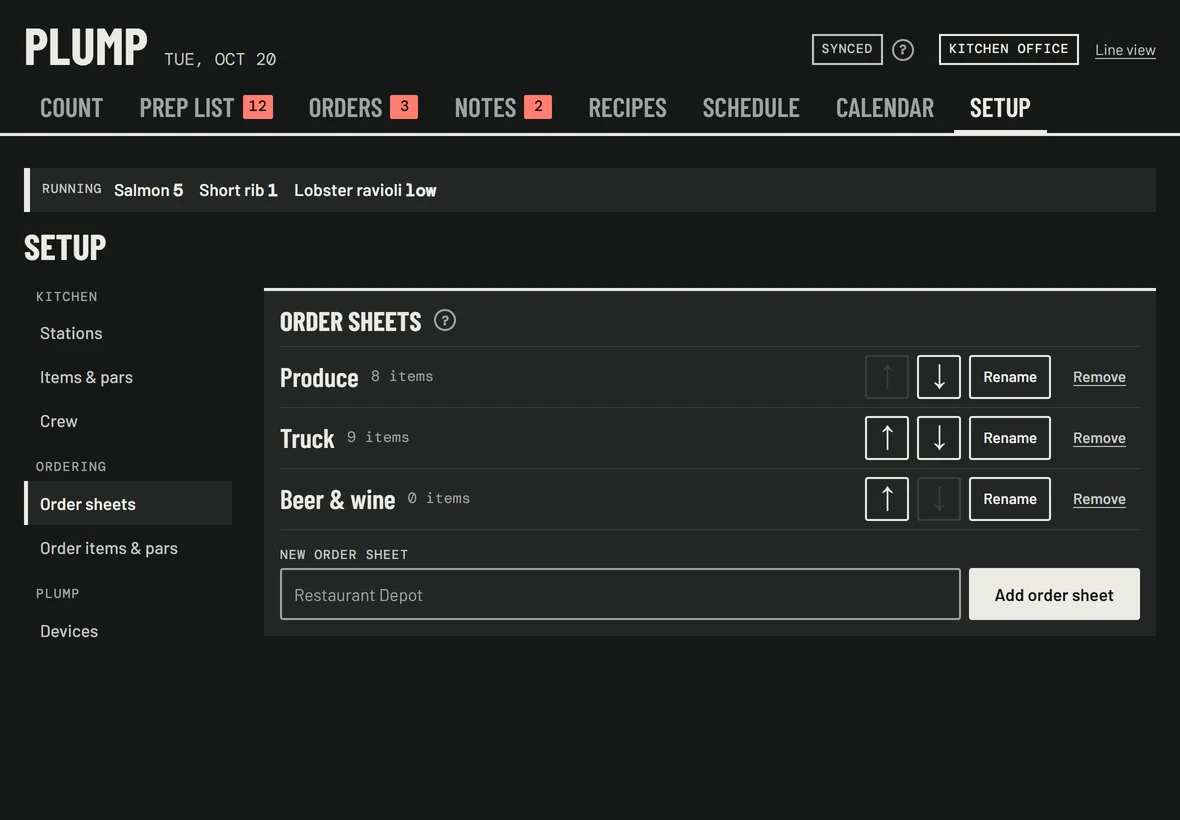Viewport: 1180px width, 820px height.
Task: Remove the Truck order sheet
Action: [x=1099, y=438]
